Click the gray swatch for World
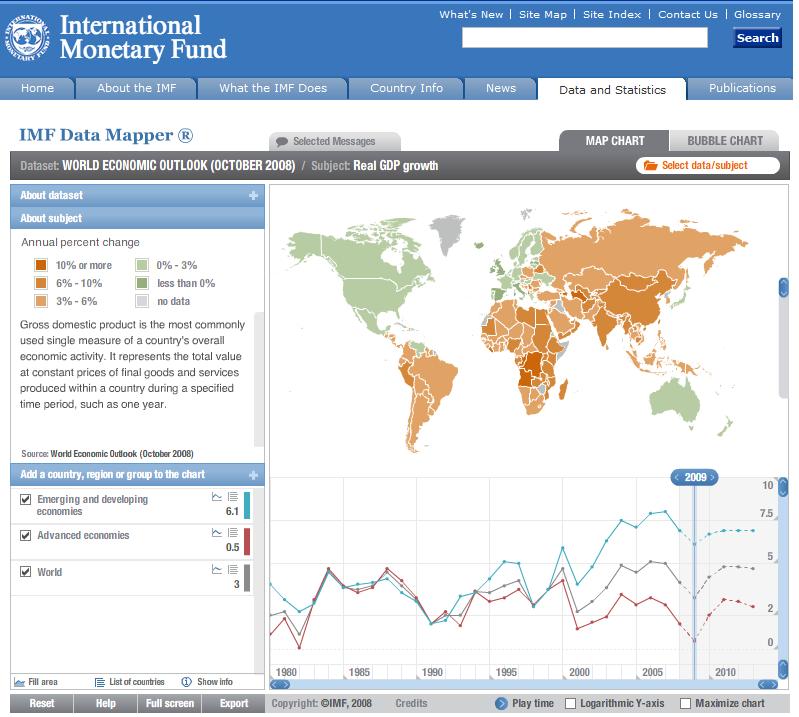Viewport: 799px width, 717px height. click(x=247, y=578)
